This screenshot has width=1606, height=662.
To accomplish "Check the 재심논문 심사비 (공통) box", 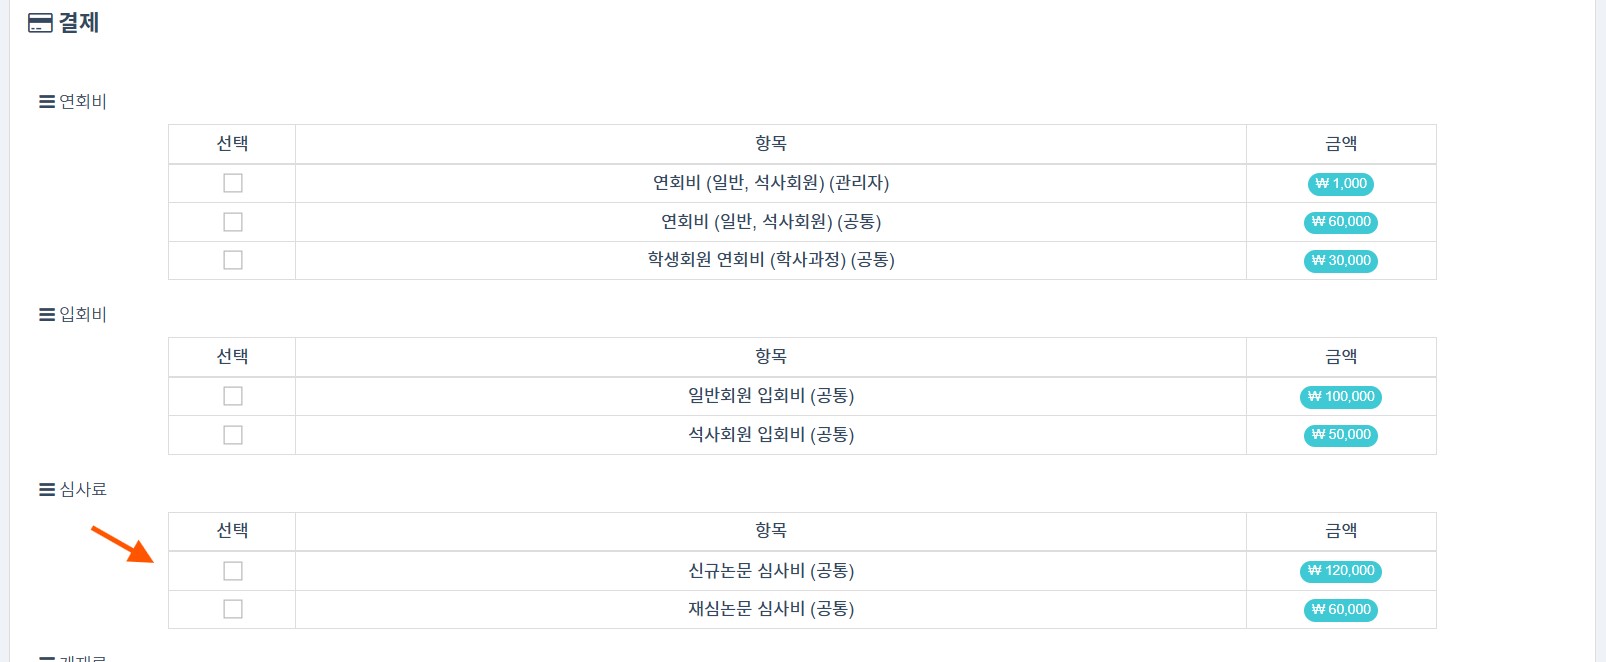I will click(233, 609).
